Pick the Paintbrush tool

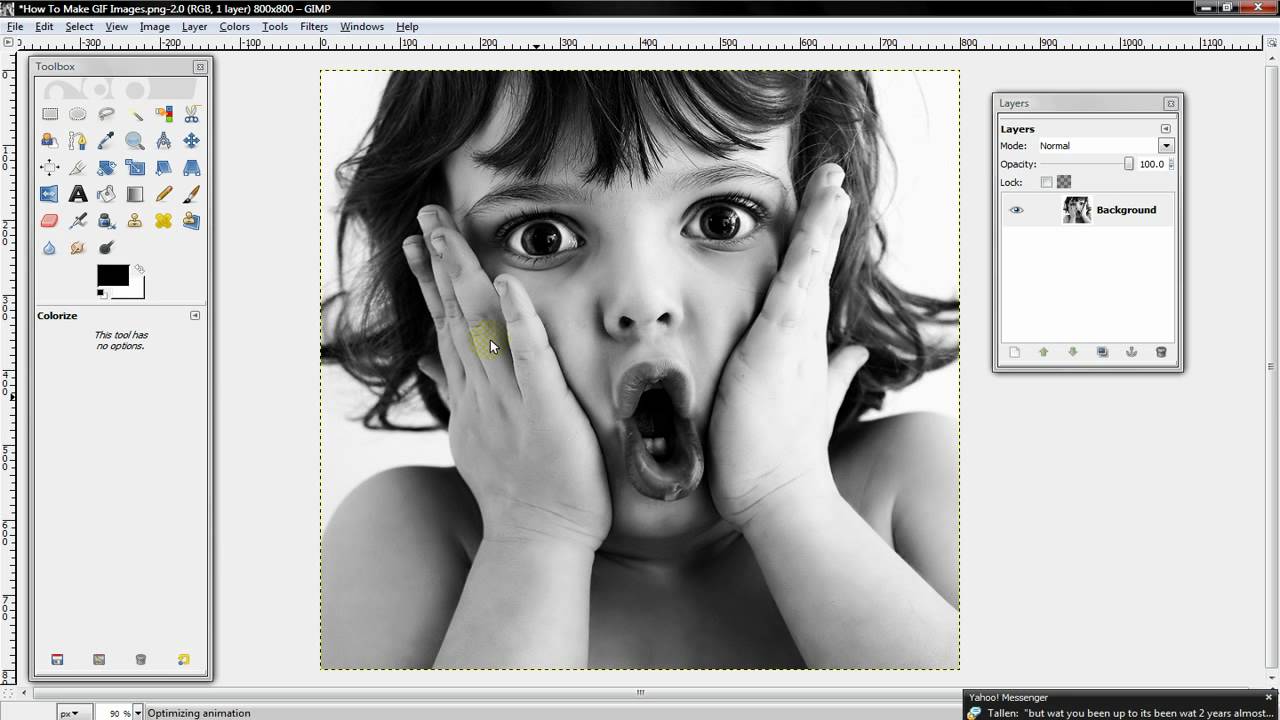(x=191, y=194)
